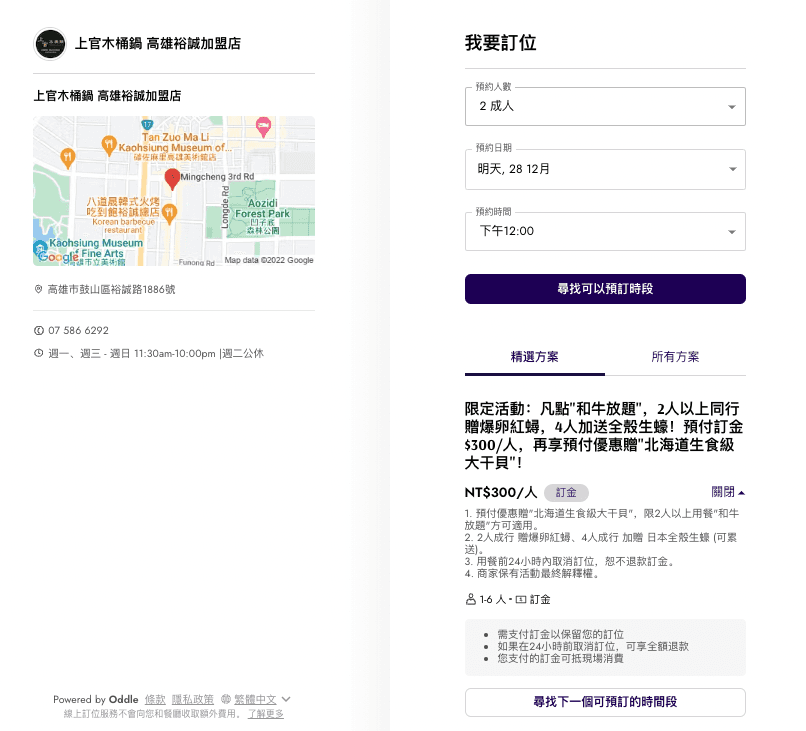Switch to the 所有方案 tab
This screenshot has height=731, width=806.
[x=675, y=357]
